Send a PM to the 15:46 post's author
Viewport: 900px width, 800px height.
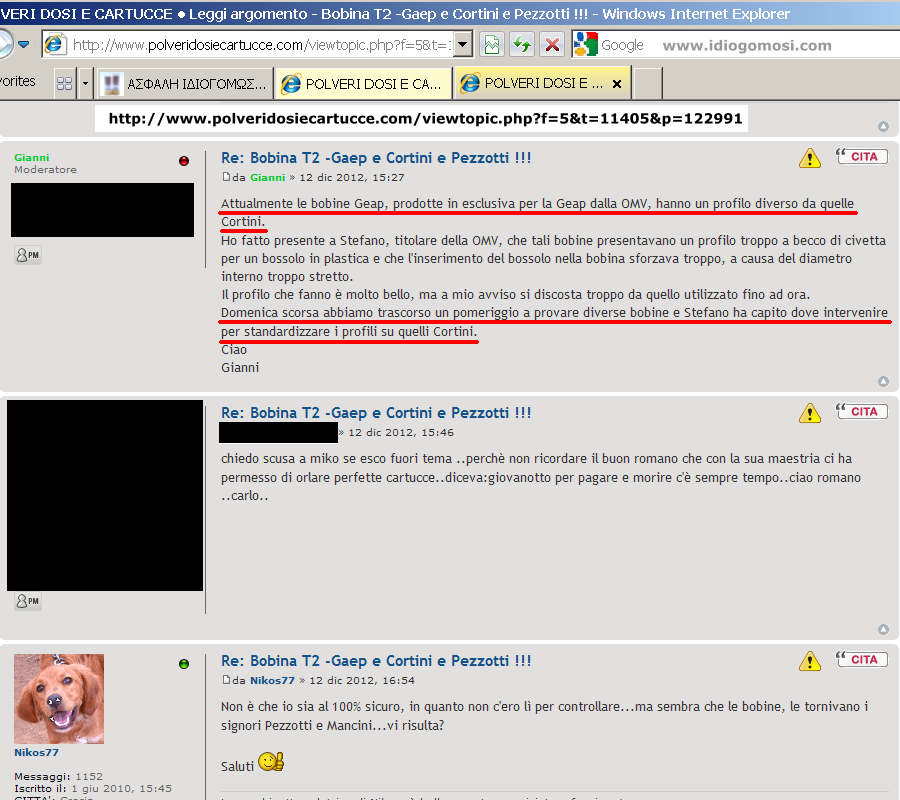tap(28, 601)
